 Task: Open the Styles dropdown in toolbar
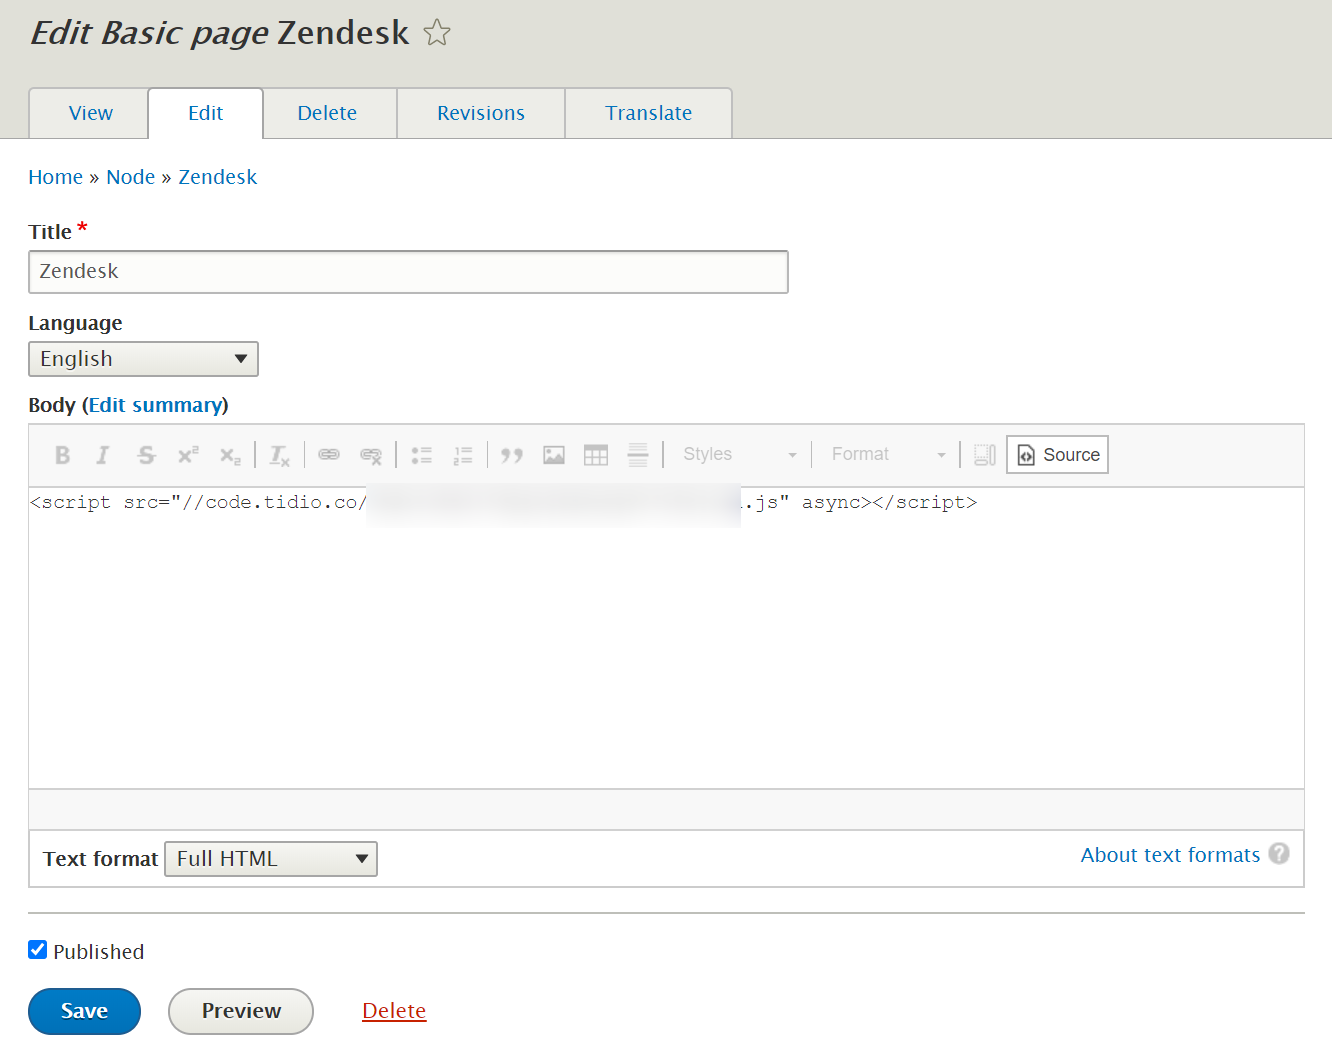(x=740, y=455)
